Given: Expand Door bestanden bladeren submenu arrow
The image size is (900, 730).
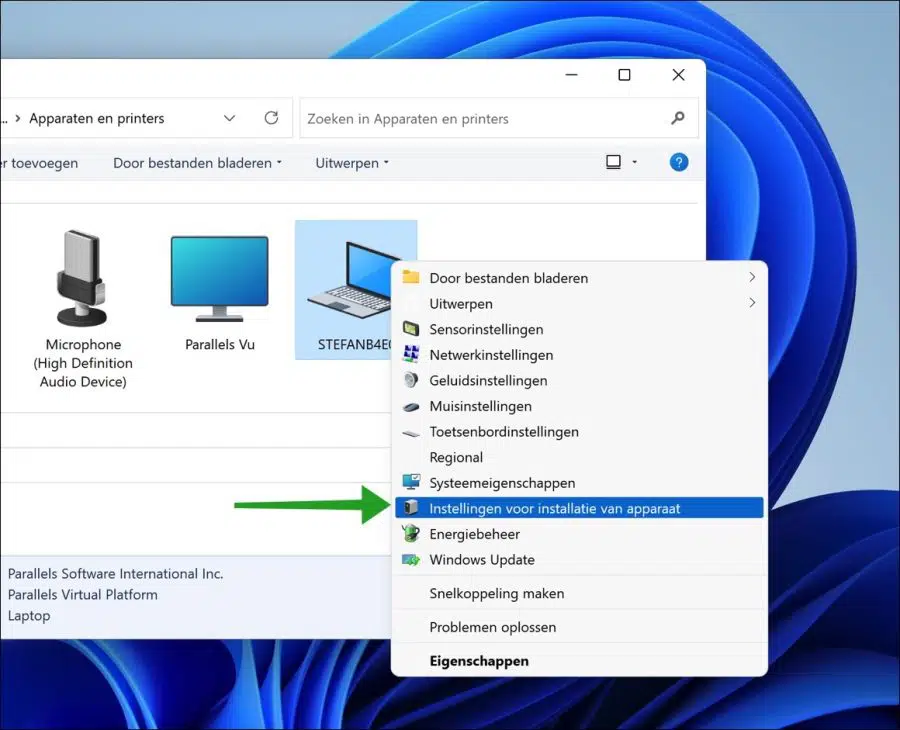Looking at the screenshot, I should tap(752, 277).
